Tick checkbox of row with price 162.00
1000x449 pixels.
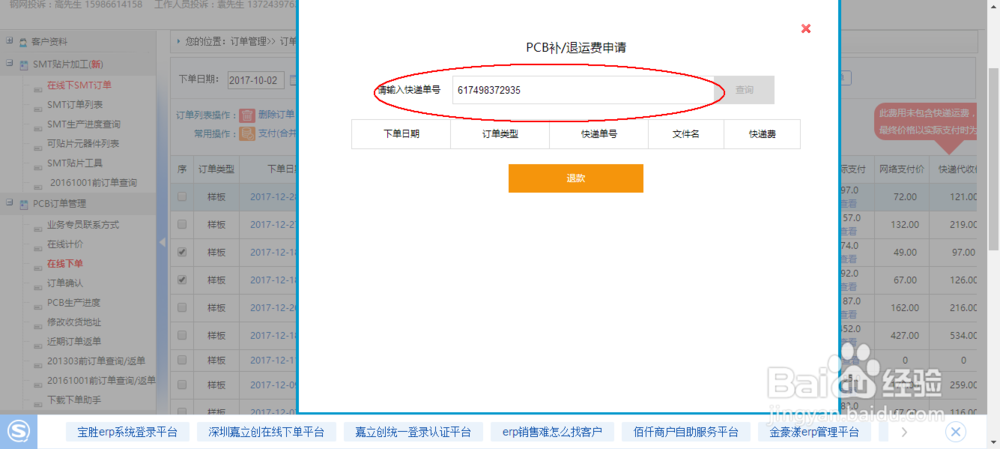pos(182,307)
